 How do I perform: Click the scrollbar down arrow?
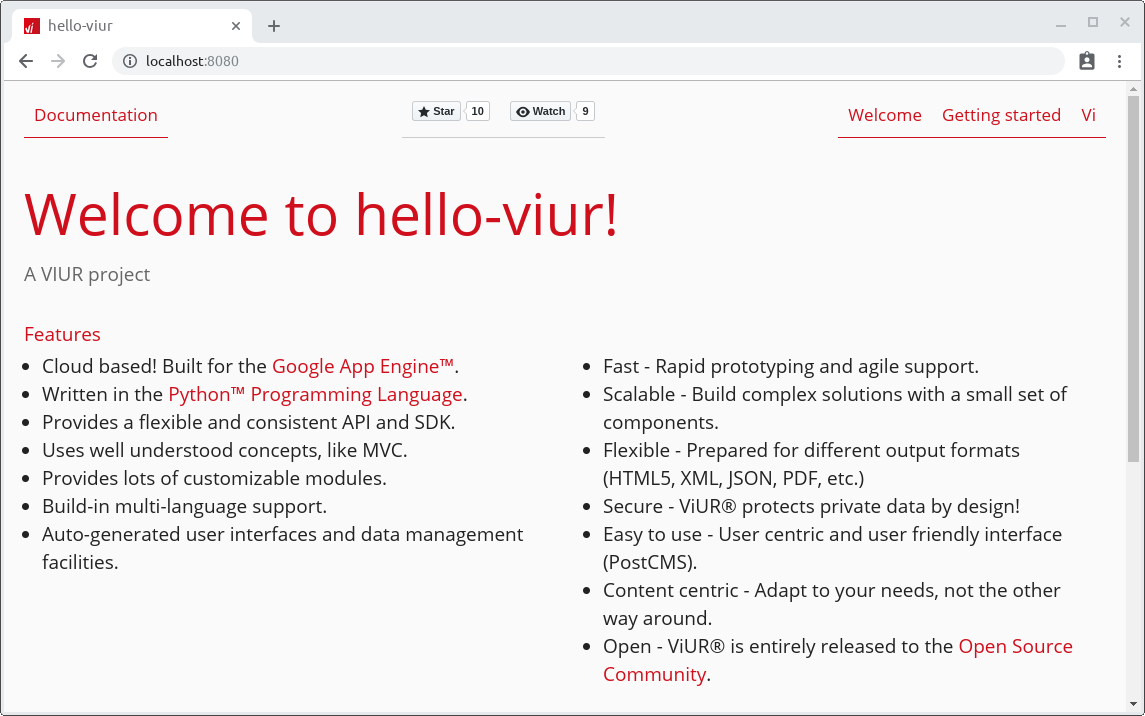coord(1133,704)
